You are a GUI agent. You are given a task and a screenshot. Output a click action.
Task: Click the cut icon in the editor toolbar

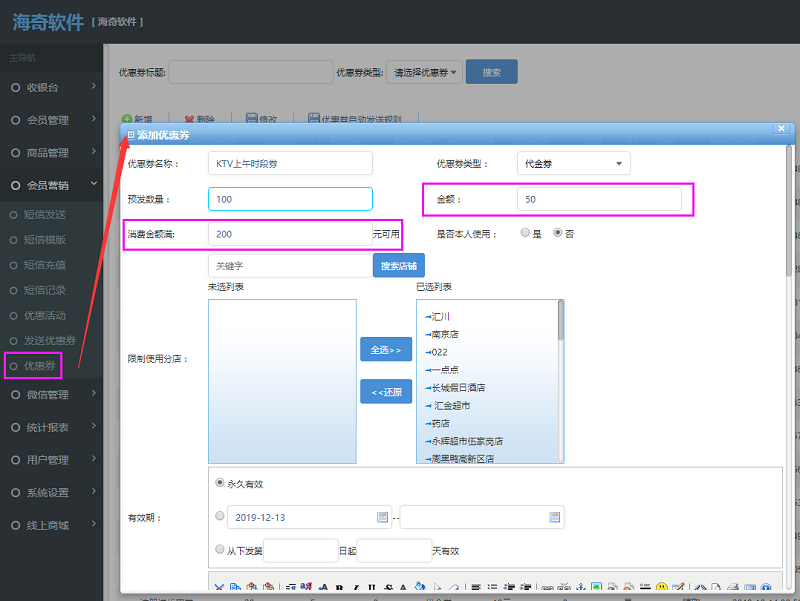pyautogui.click(x=219, y=588)
